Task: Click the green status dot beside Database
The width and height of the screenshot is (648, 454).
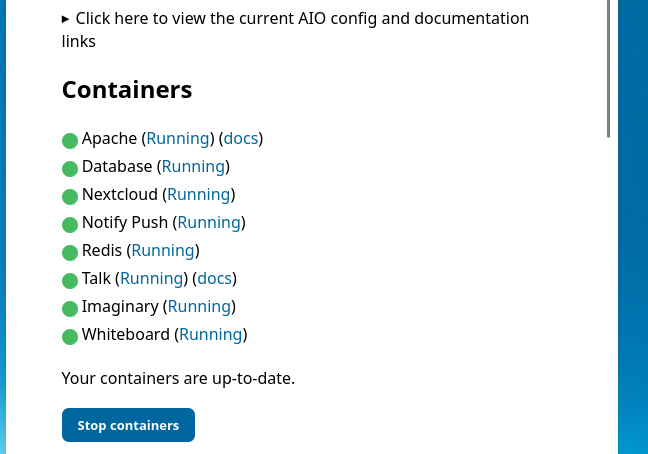Action: pyautogui.click(x=70, y=168)
